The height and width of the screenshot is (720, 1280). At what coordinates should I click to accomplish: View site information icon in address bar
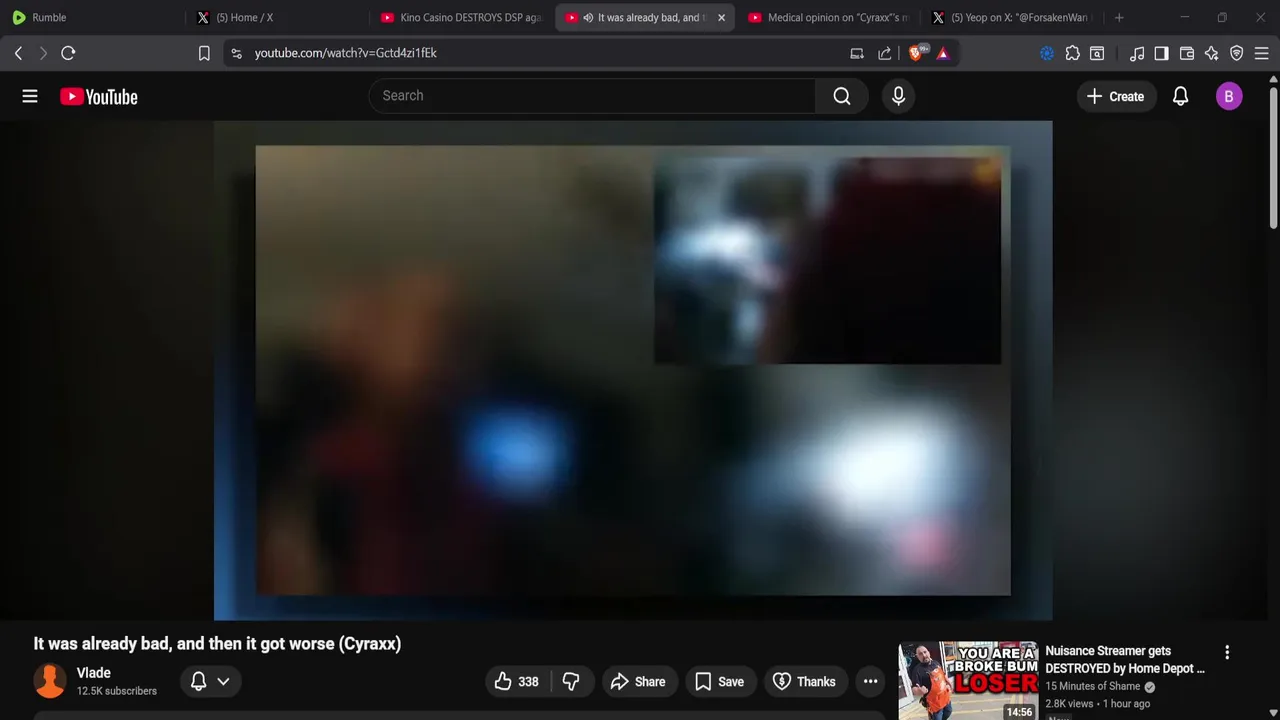tap(236, 53)
